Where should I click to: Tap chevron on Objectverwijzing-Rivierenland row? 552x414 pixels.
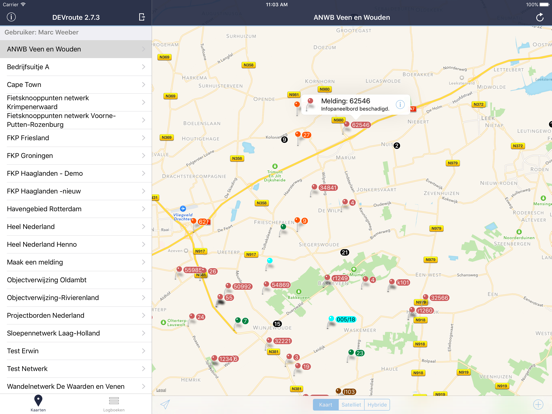tap(144, 298)
